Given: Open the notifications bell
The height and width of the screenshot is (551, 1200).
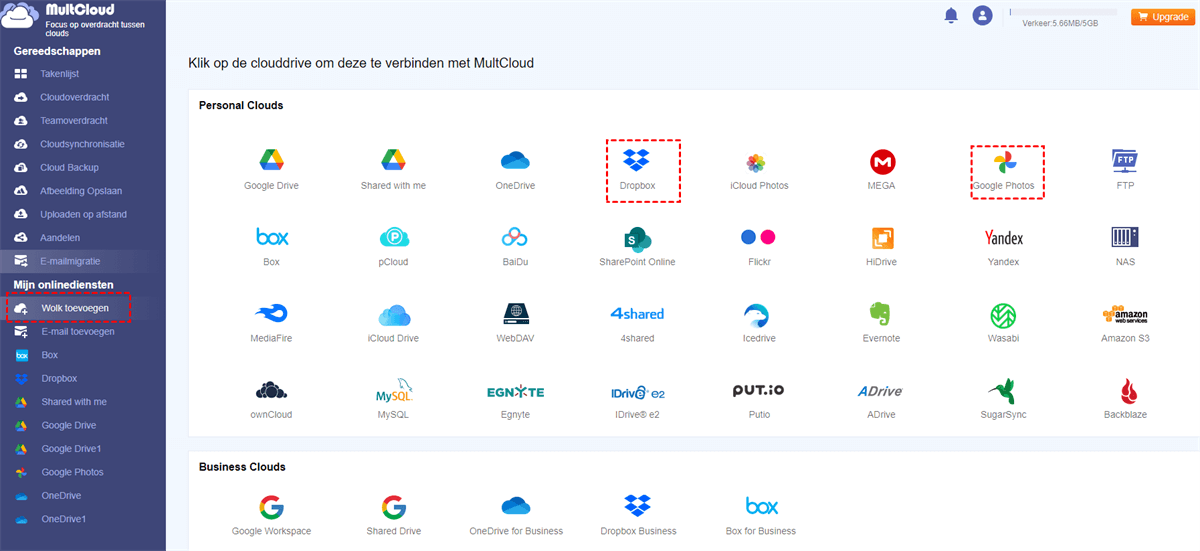Looking at the screenshot, I should coord(950,15).
